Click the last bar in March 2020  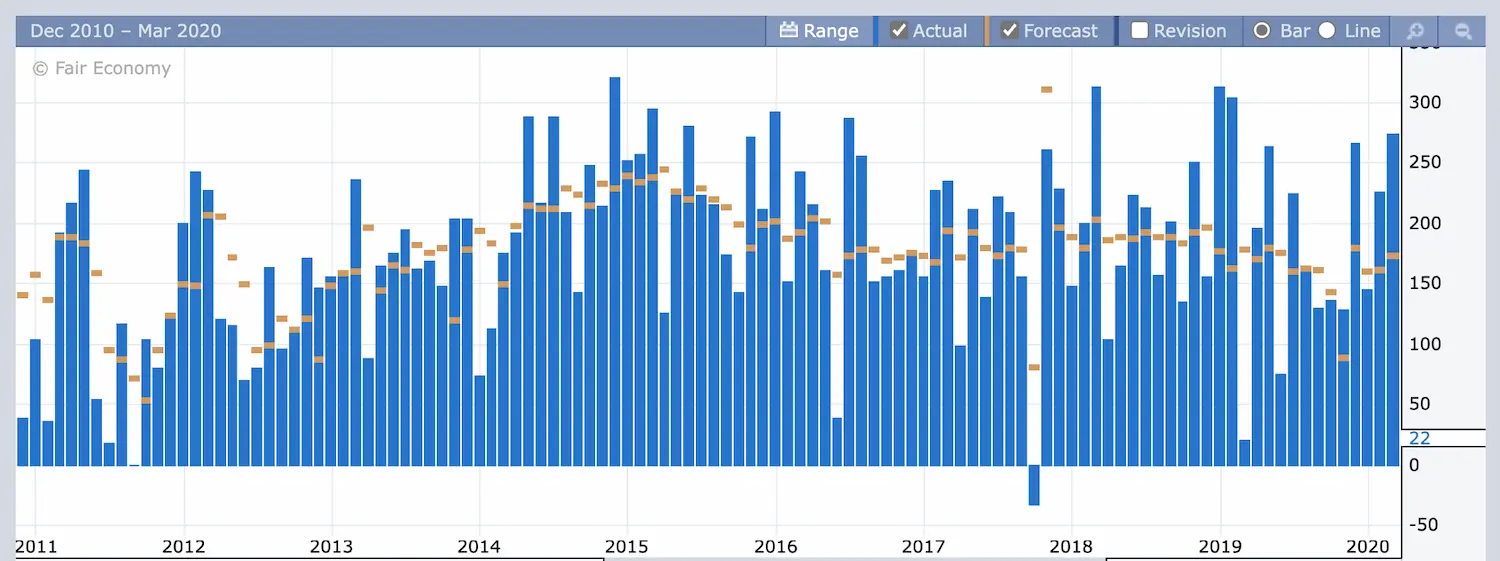point(1392,300)
